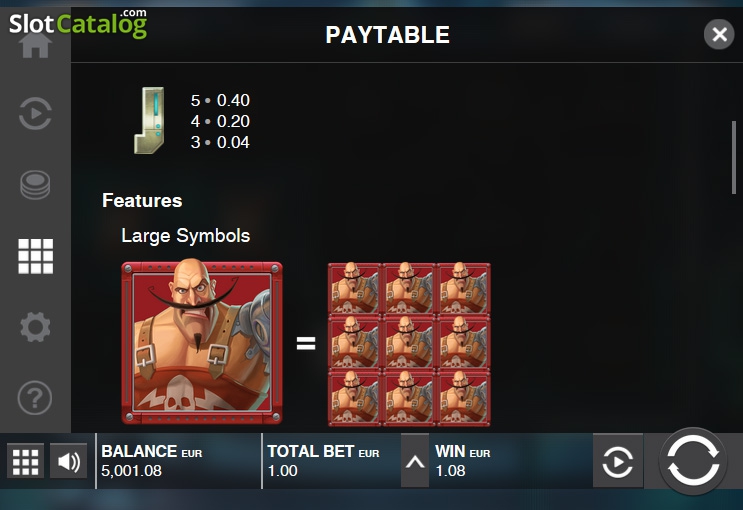The width and height of the screenshot is (743, 510).
Task: Open the gear settings icon
Action: tap(35, 327)
